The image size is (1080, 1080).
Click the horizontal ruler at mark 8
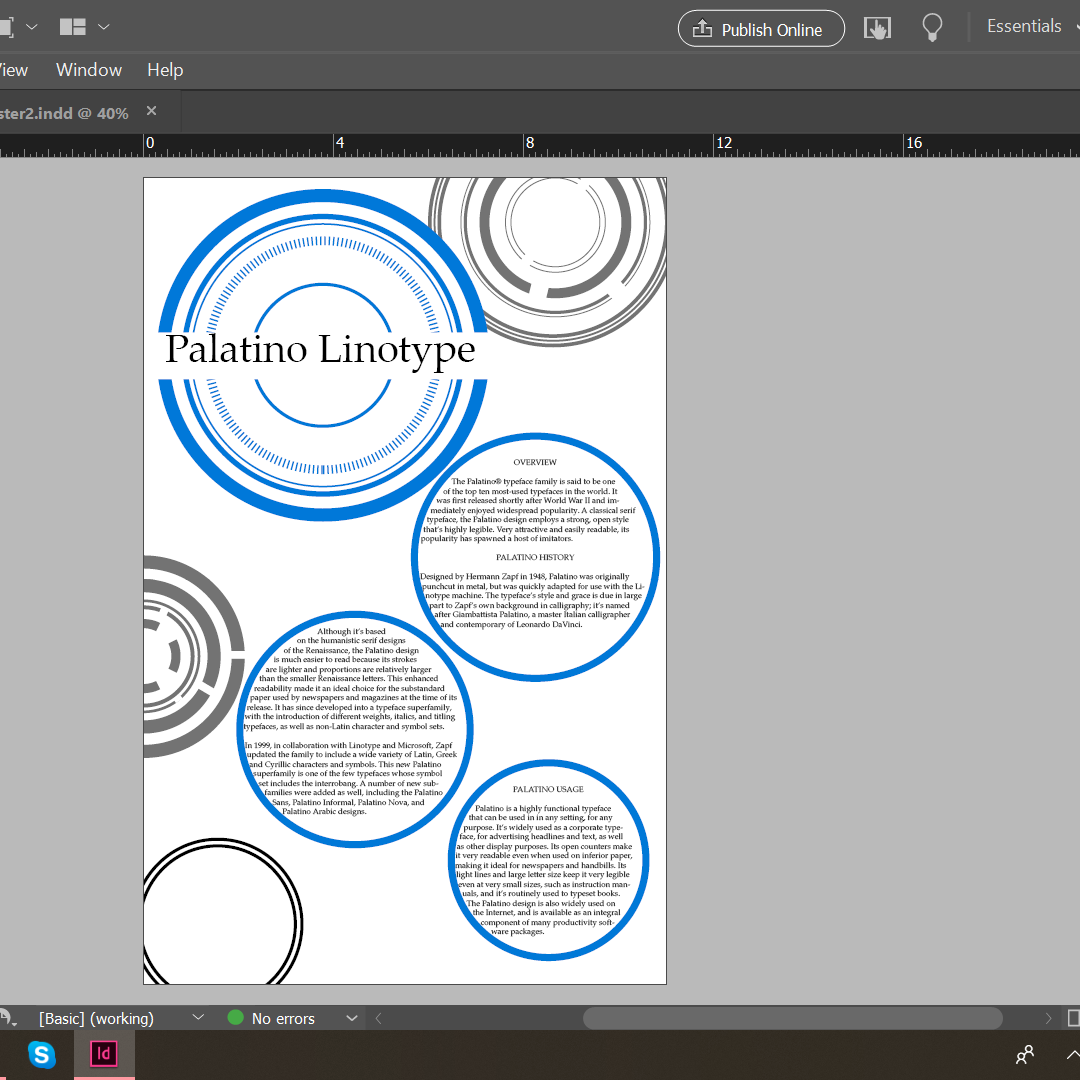[529, 143]
